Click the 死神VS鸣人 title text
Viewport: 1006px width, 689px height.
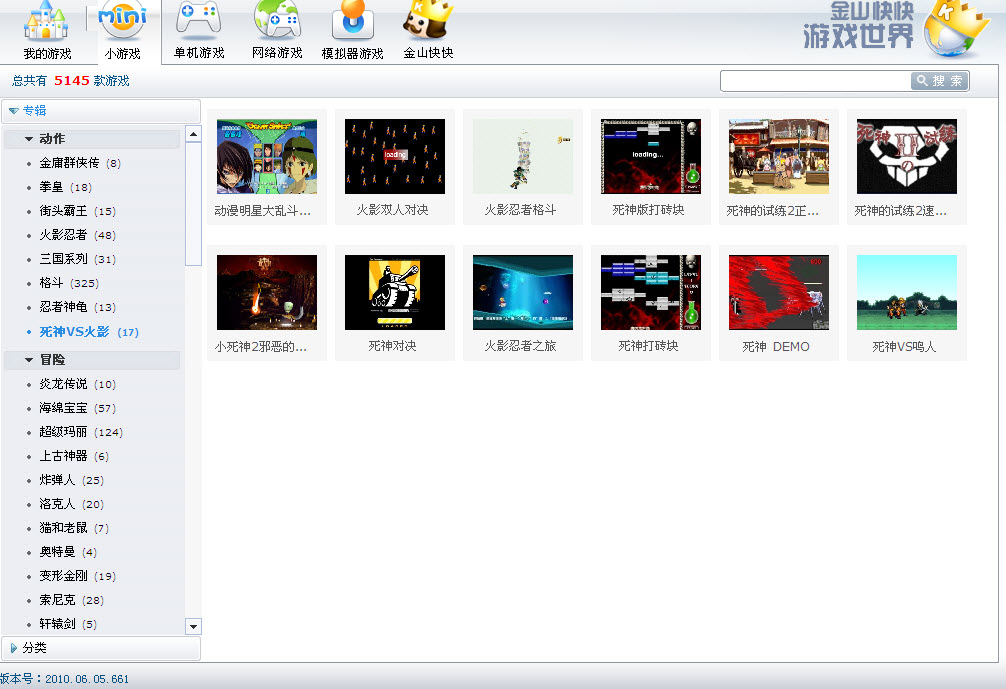(x=904, y=346)
